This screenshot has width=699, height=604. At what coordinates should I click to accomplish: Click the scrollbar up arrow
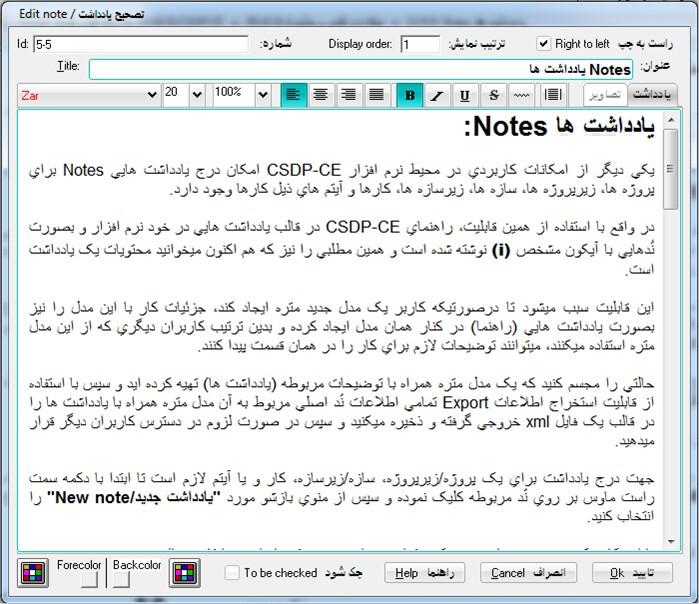point(670,120)
